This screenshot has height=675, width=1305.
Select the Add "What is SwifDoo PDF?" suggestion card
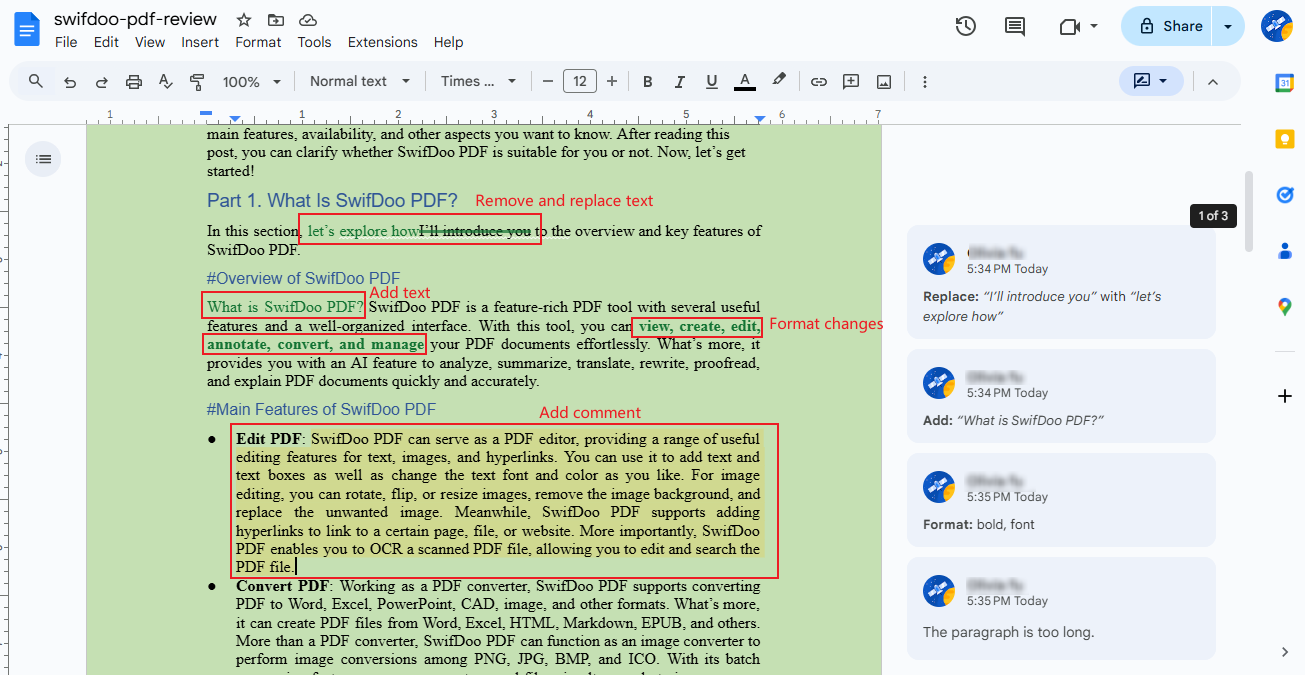tap(1061, 396)
